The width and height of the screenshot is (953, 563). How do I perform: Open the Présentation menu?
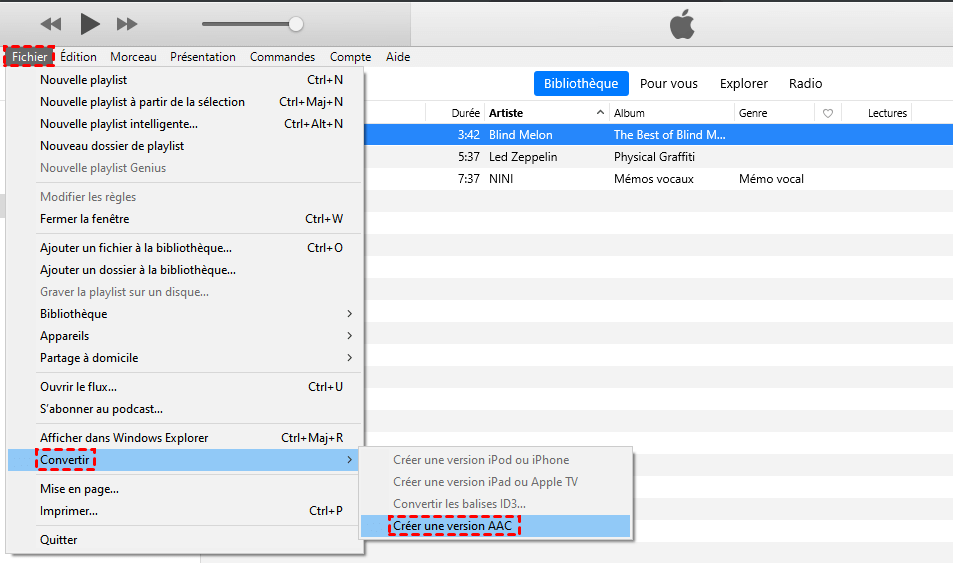(203, 57)
